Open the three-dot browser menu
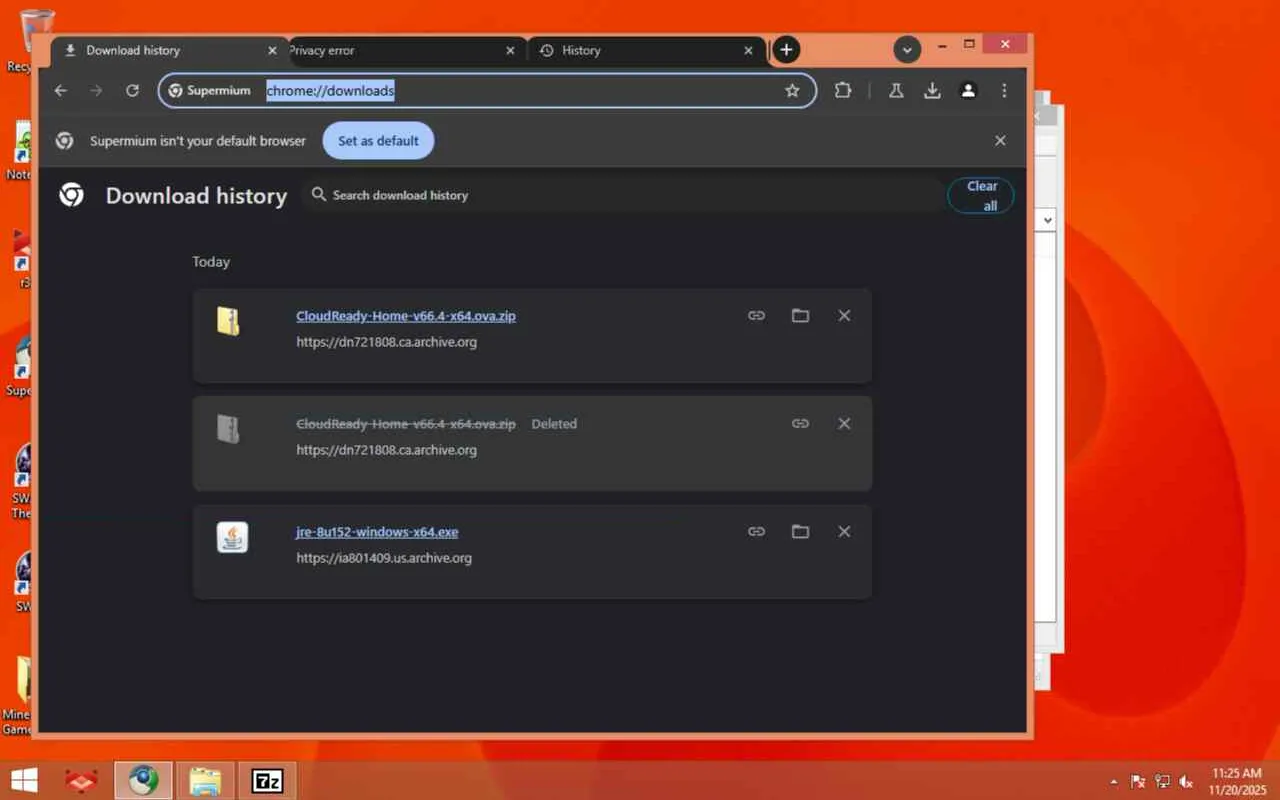The height and width of the screenshot is (800, 1280). [1004, 91]
